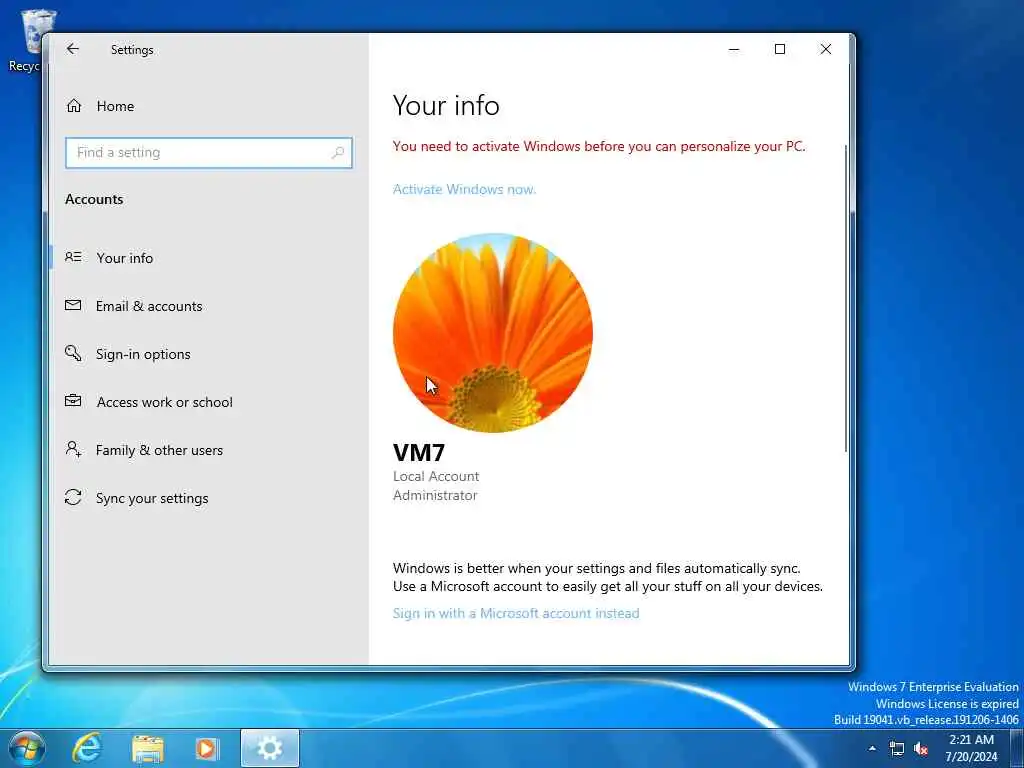Select Your info in sidebar
The height and width of the screenshot is (768, 1024).
point(209,258)
